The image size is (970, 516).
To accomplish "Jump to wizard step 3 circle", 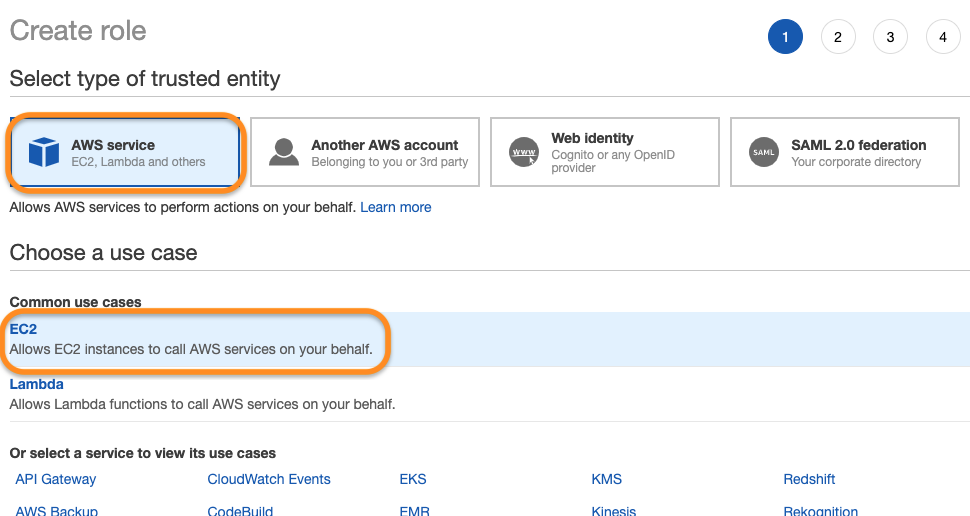I will coord(890,38).
